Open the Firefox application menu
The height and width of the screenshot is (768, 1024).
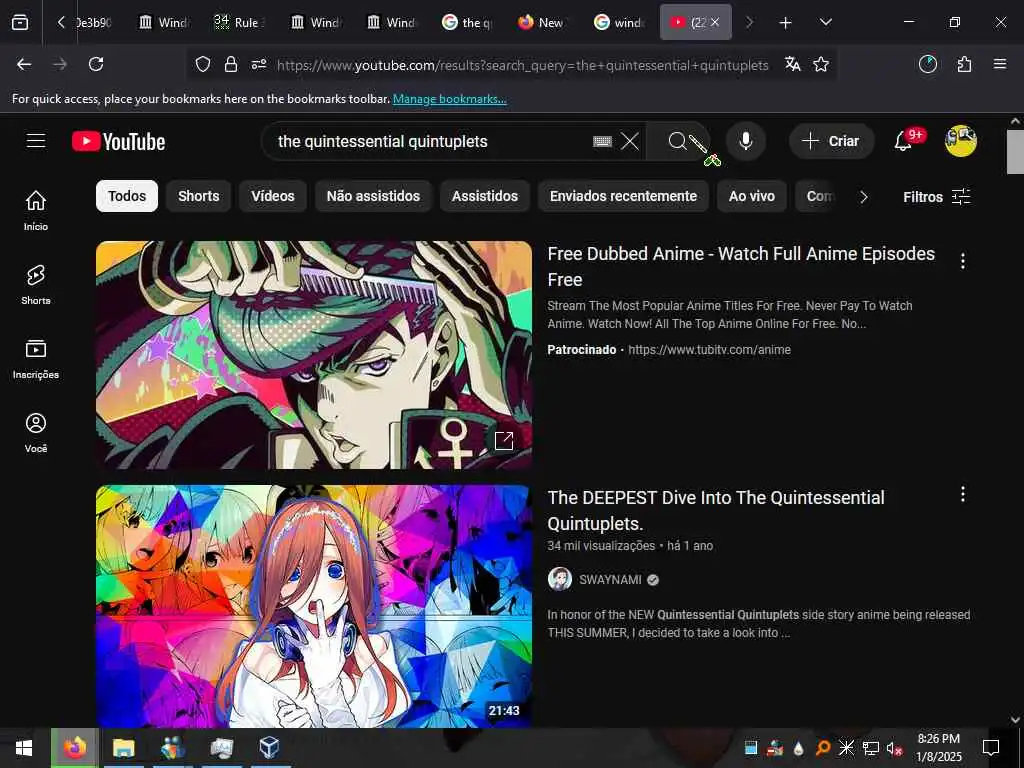pyautogui.click(x=1000, y=64)
